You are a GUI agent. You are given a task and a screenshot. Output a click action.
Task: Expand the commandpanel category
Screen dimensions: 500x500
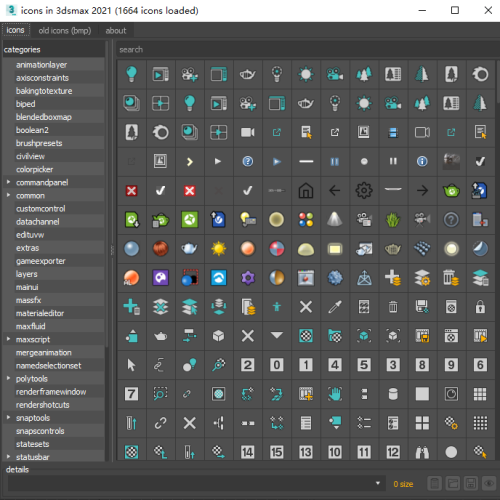coord(8,182)
